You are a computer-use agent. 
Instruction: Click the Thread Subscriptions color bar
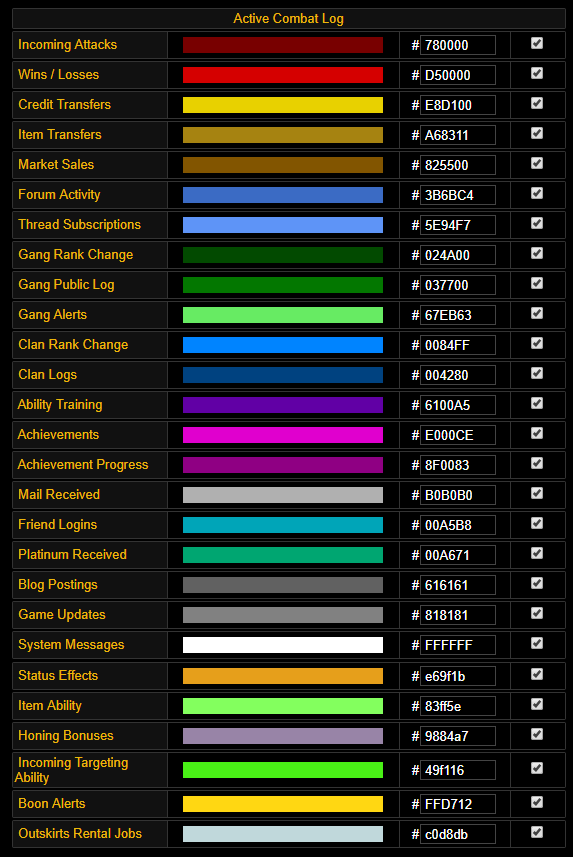(x=283, y=225)
